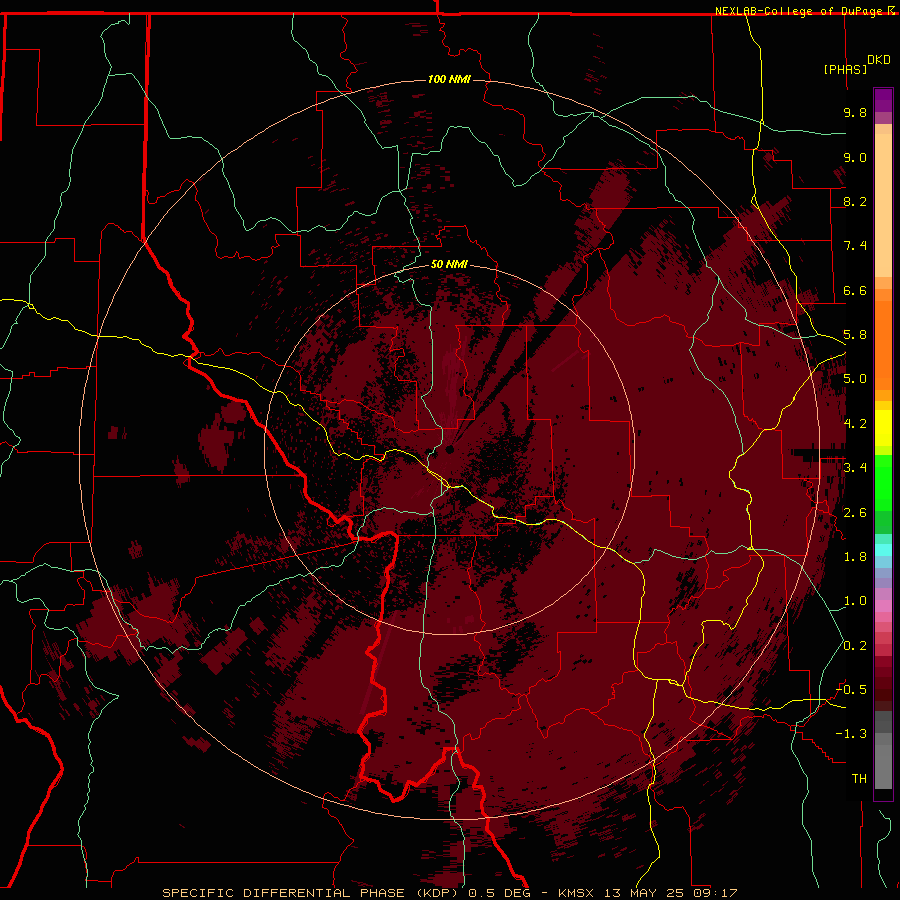Select the cyan segment of the color bar
900x900 pixels.
(883, 550)
